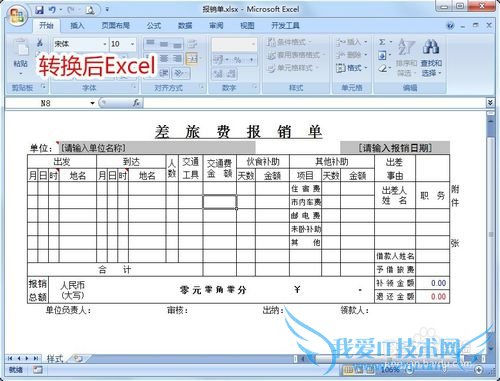Switch to the 开始 ribbon tab
The image size is (500, 381).
click(46, 26)
